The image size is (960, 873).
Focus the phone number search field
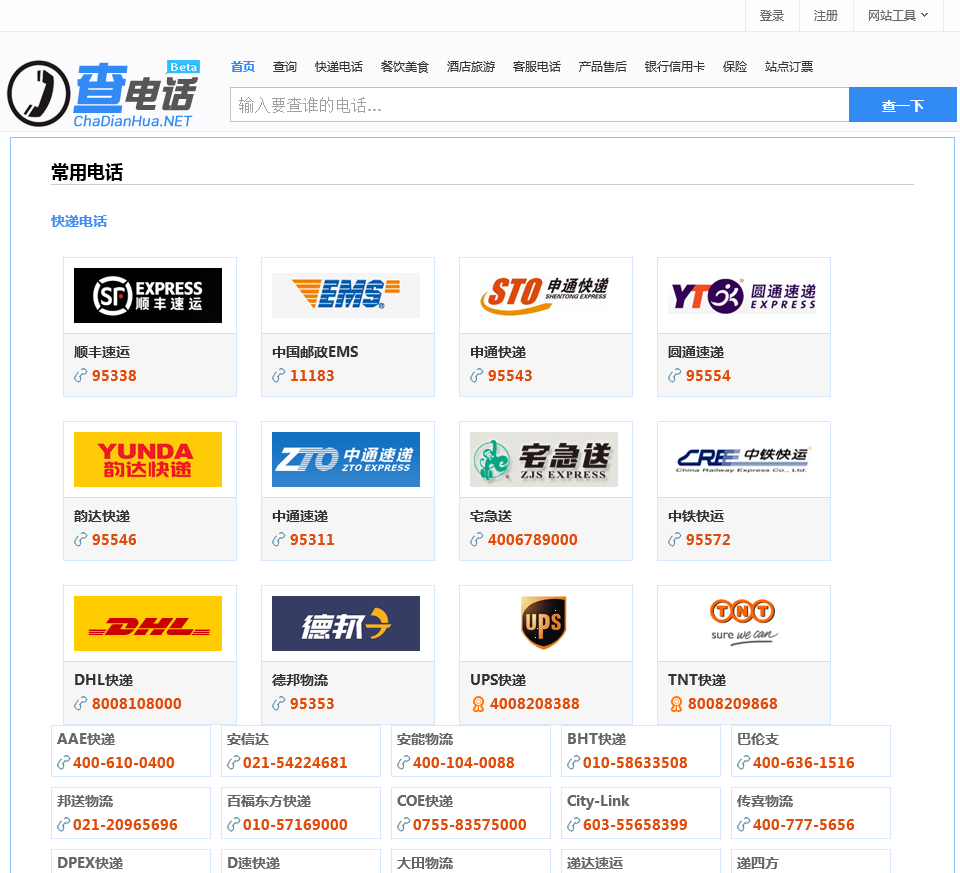tap(539, 105)
